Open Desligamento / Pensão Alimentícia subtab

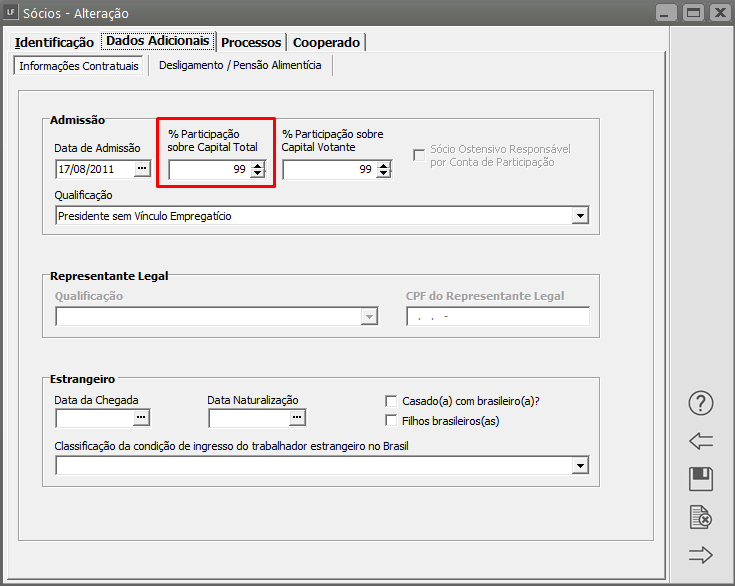(240, 65)
